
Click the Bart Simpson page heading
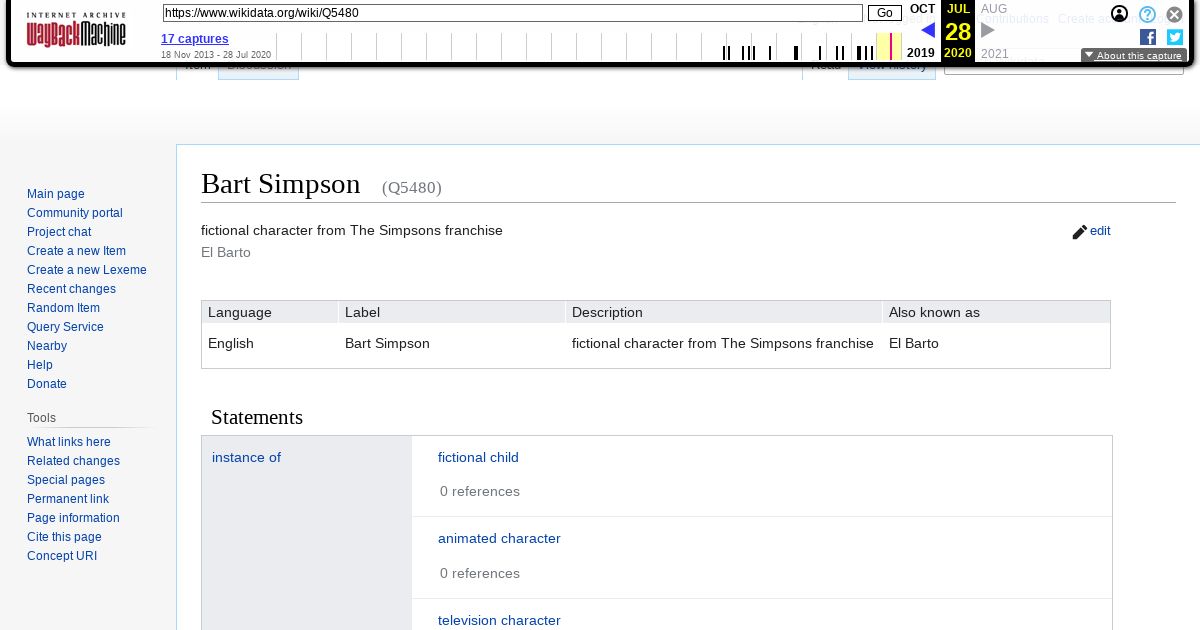(280, 184)
